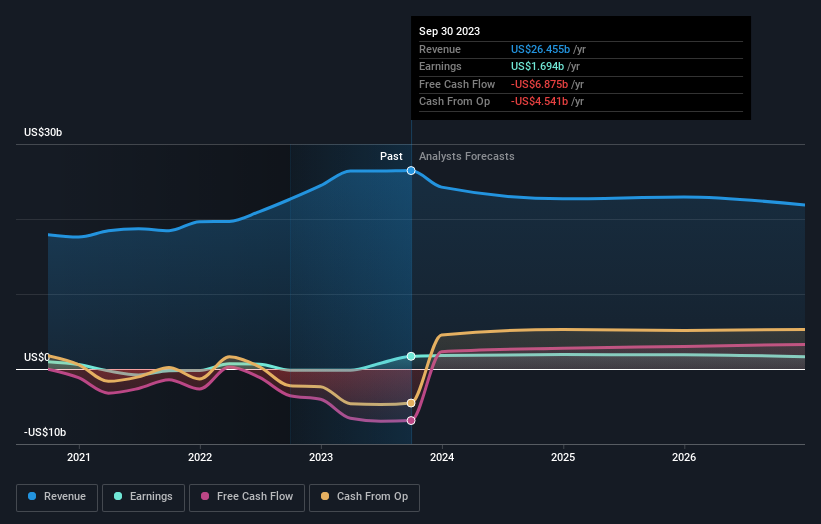Toggle the Earnings legend series
821x524 pixels.
[x=143, y=497]
